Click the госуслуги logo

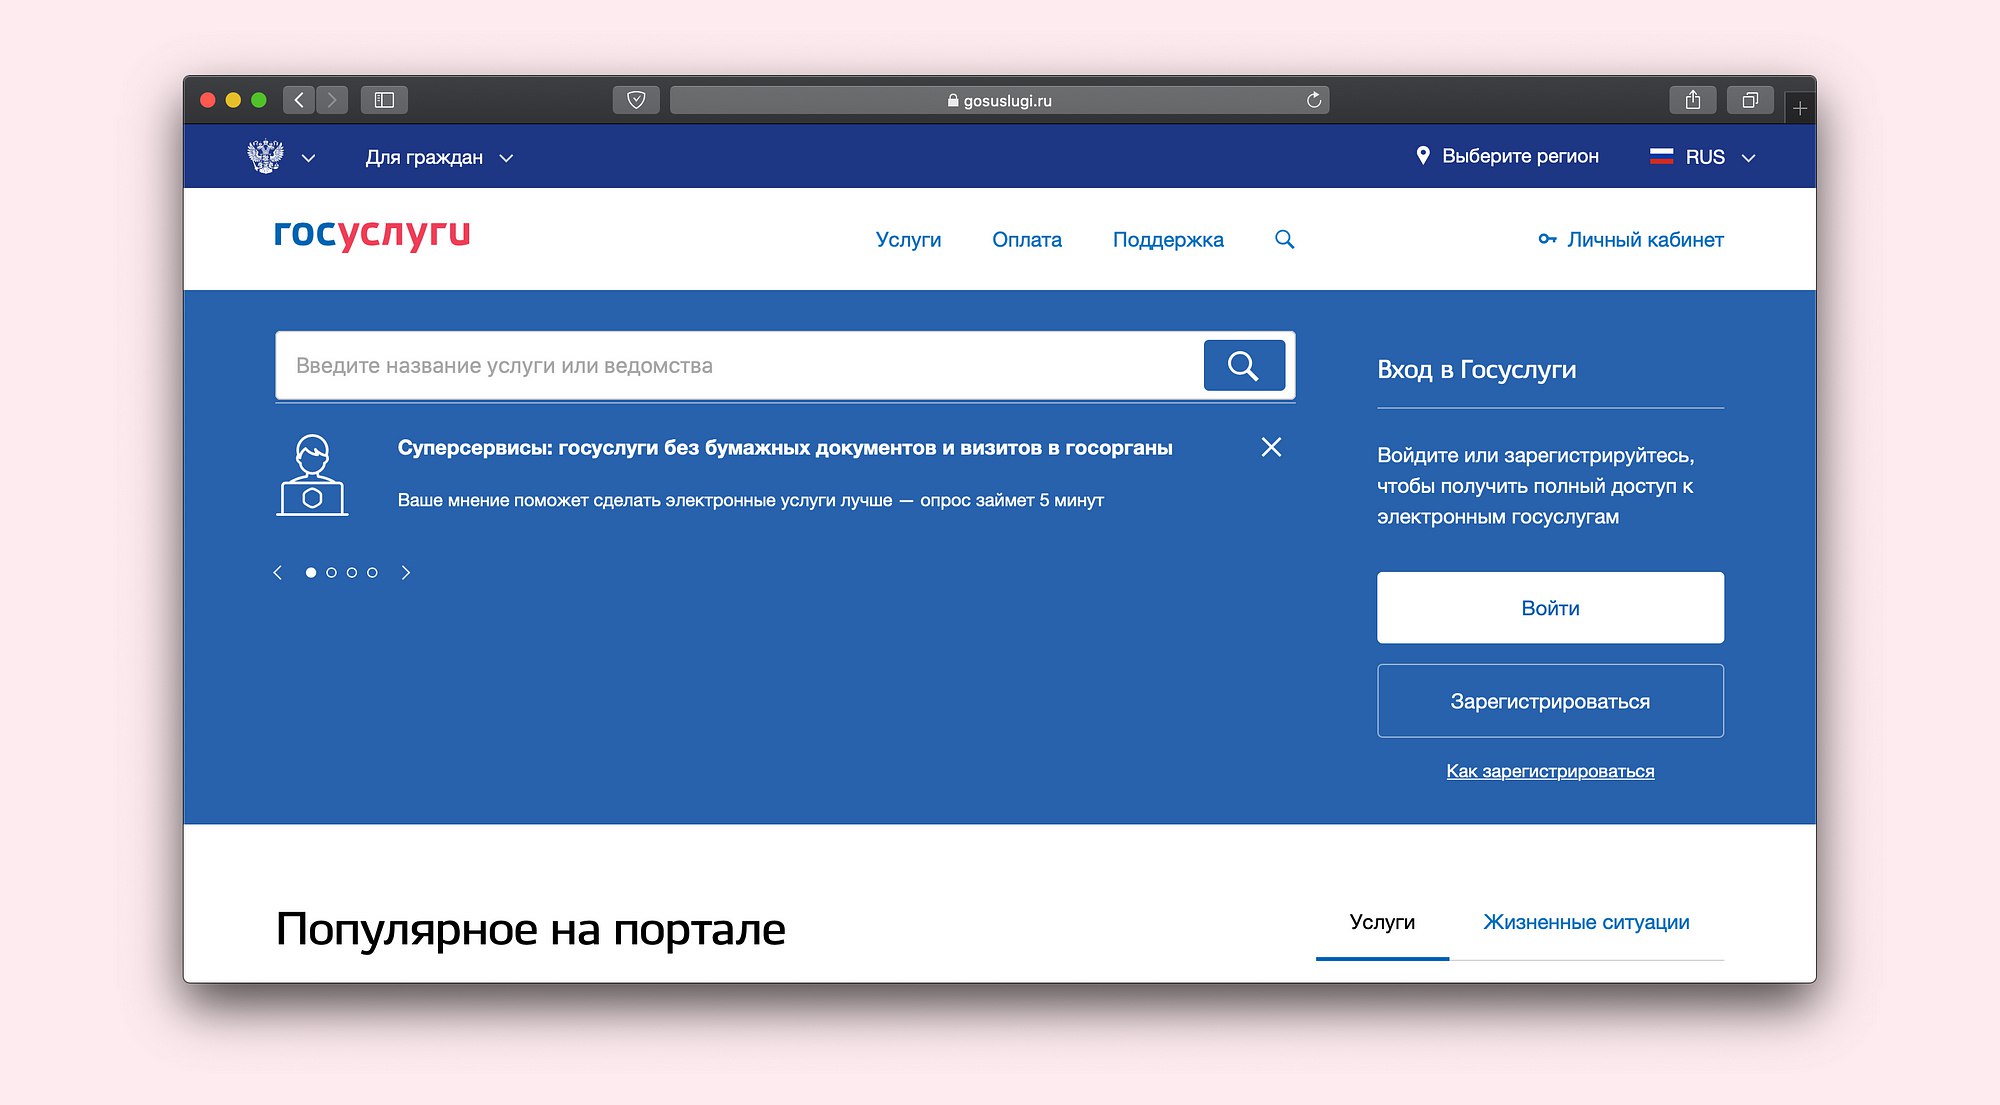pyautogui.click(x=372, y=234)
